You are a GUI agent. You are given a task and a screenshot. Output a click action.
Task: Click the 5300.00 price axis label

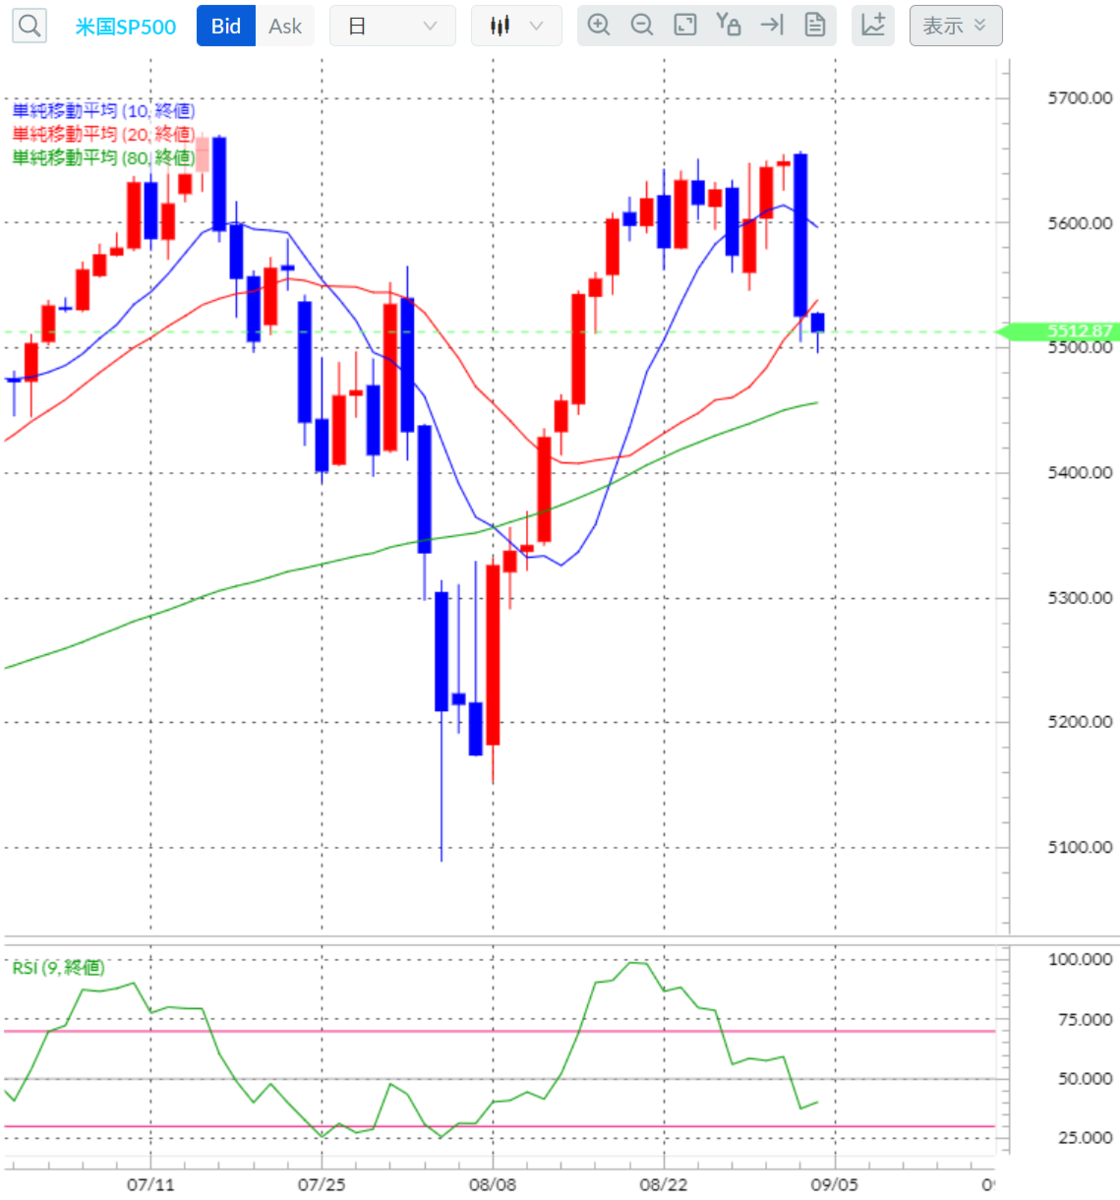(x=1080, y=598)
